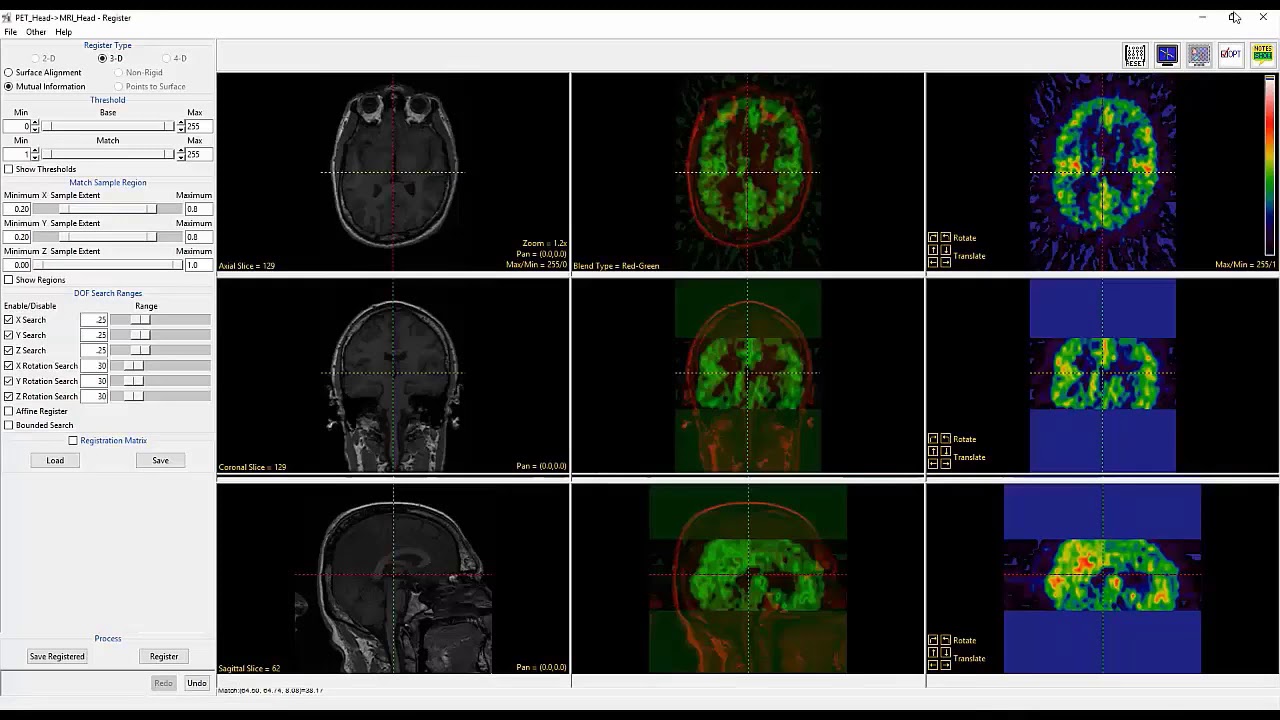Click the RESET toolbar icon
Image resolution: width=1280 pixels, height=720 pixels.
(1135, 55)
